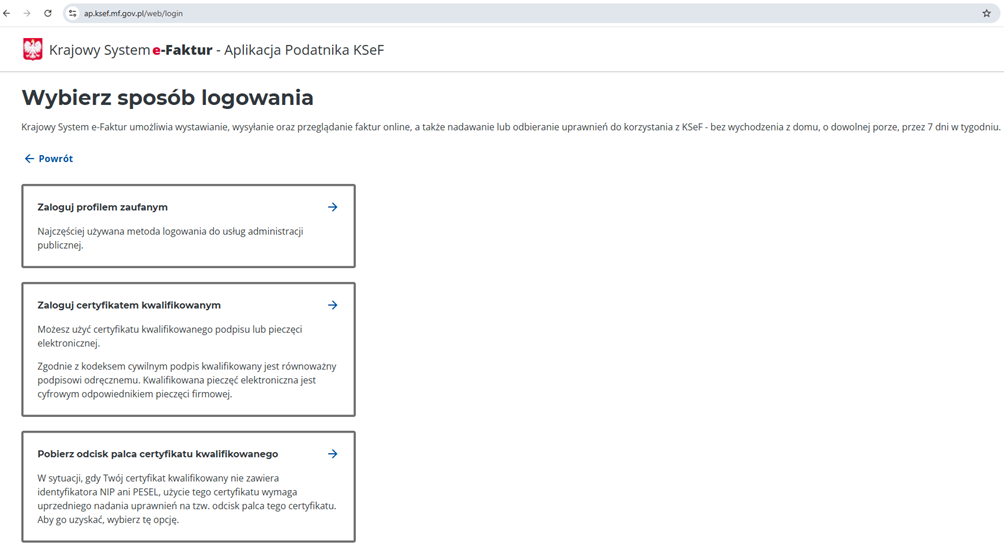Click the arrow in the certyfikat kwalifikowany card

[x=332, y=305]
